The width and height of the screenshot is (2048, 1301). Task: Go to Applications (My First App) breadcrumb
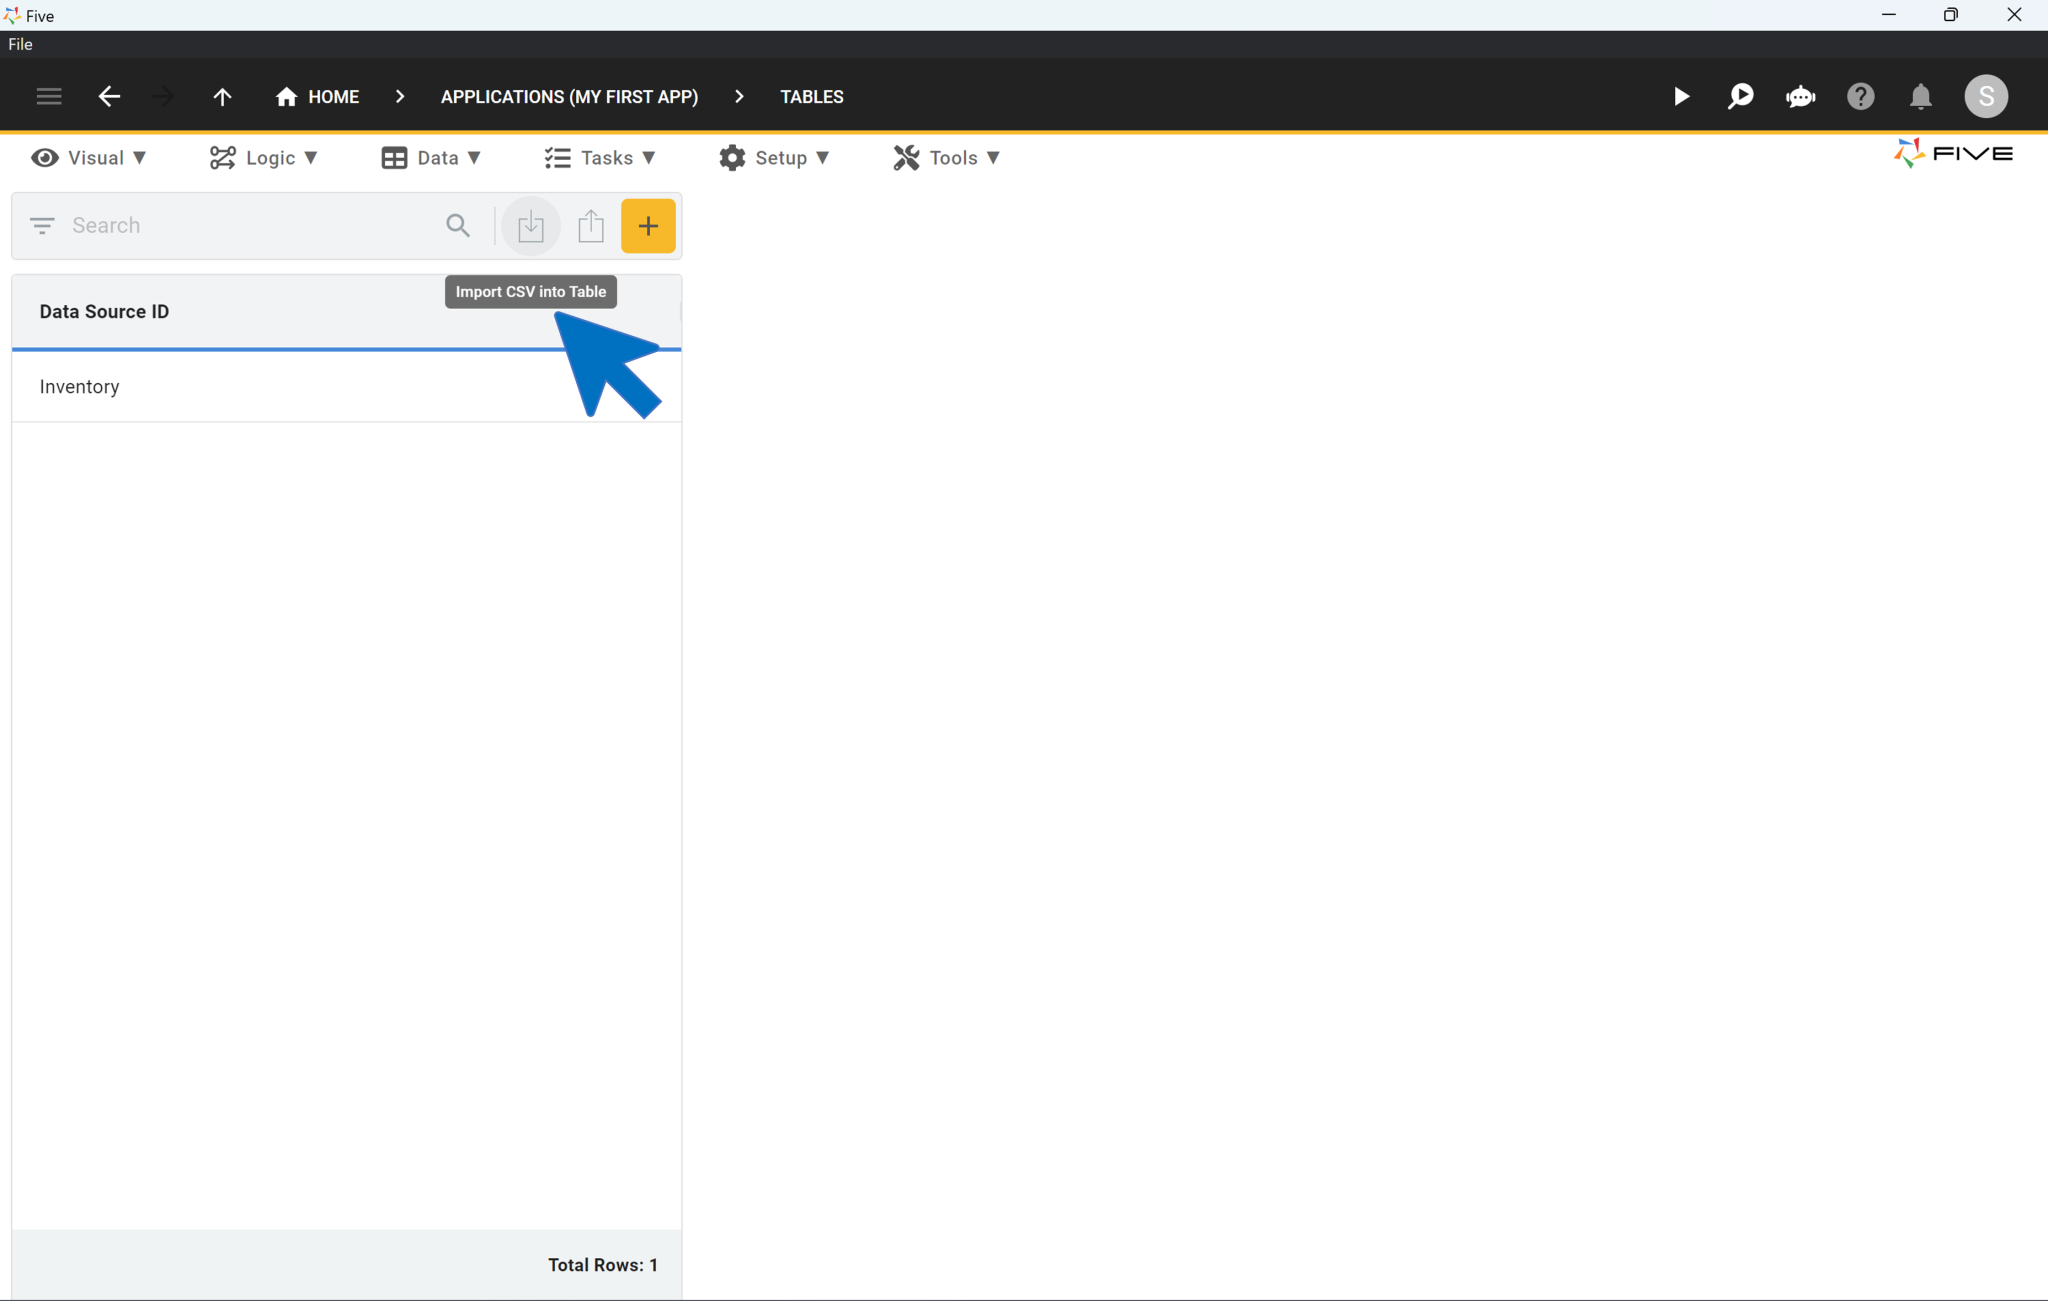pos(569,97)
